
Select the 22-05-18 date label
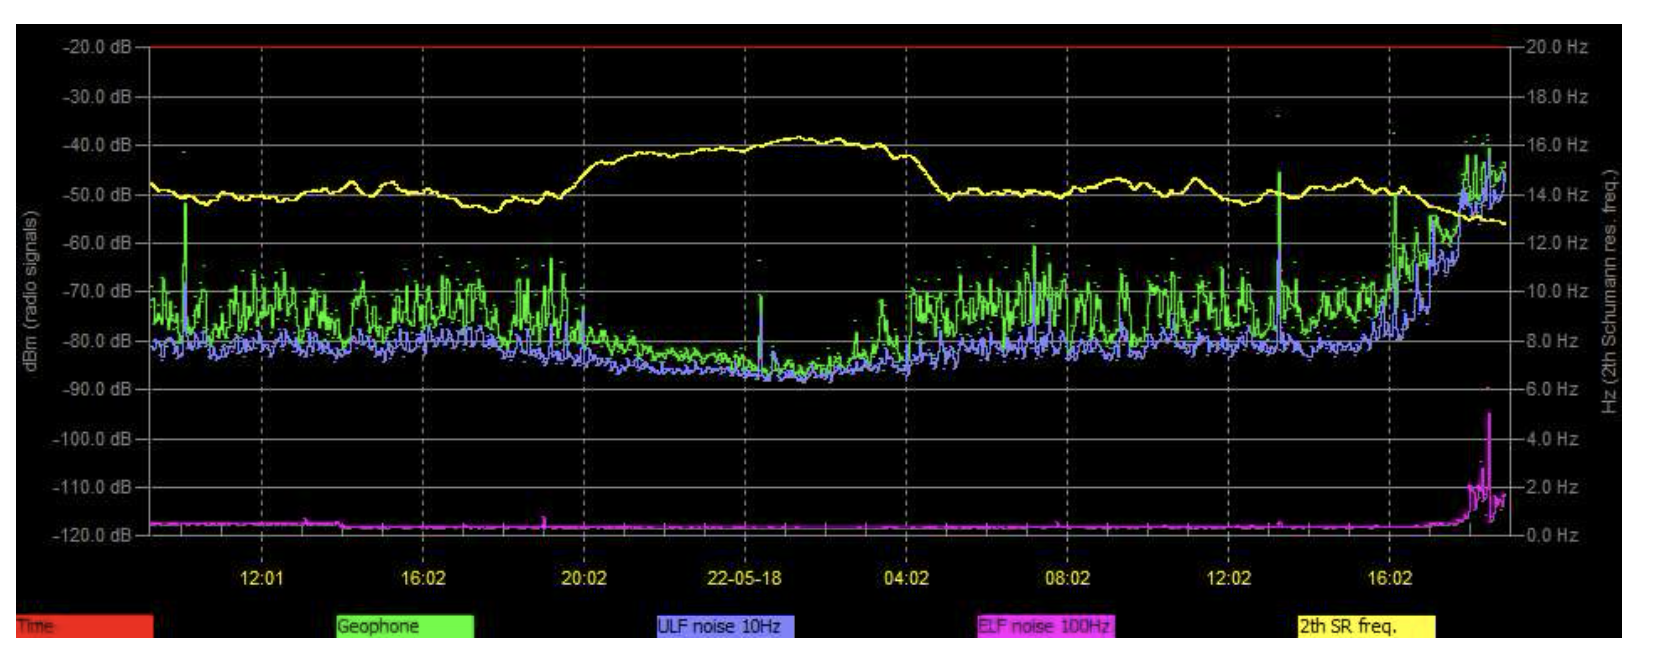[x=744, y=578]
